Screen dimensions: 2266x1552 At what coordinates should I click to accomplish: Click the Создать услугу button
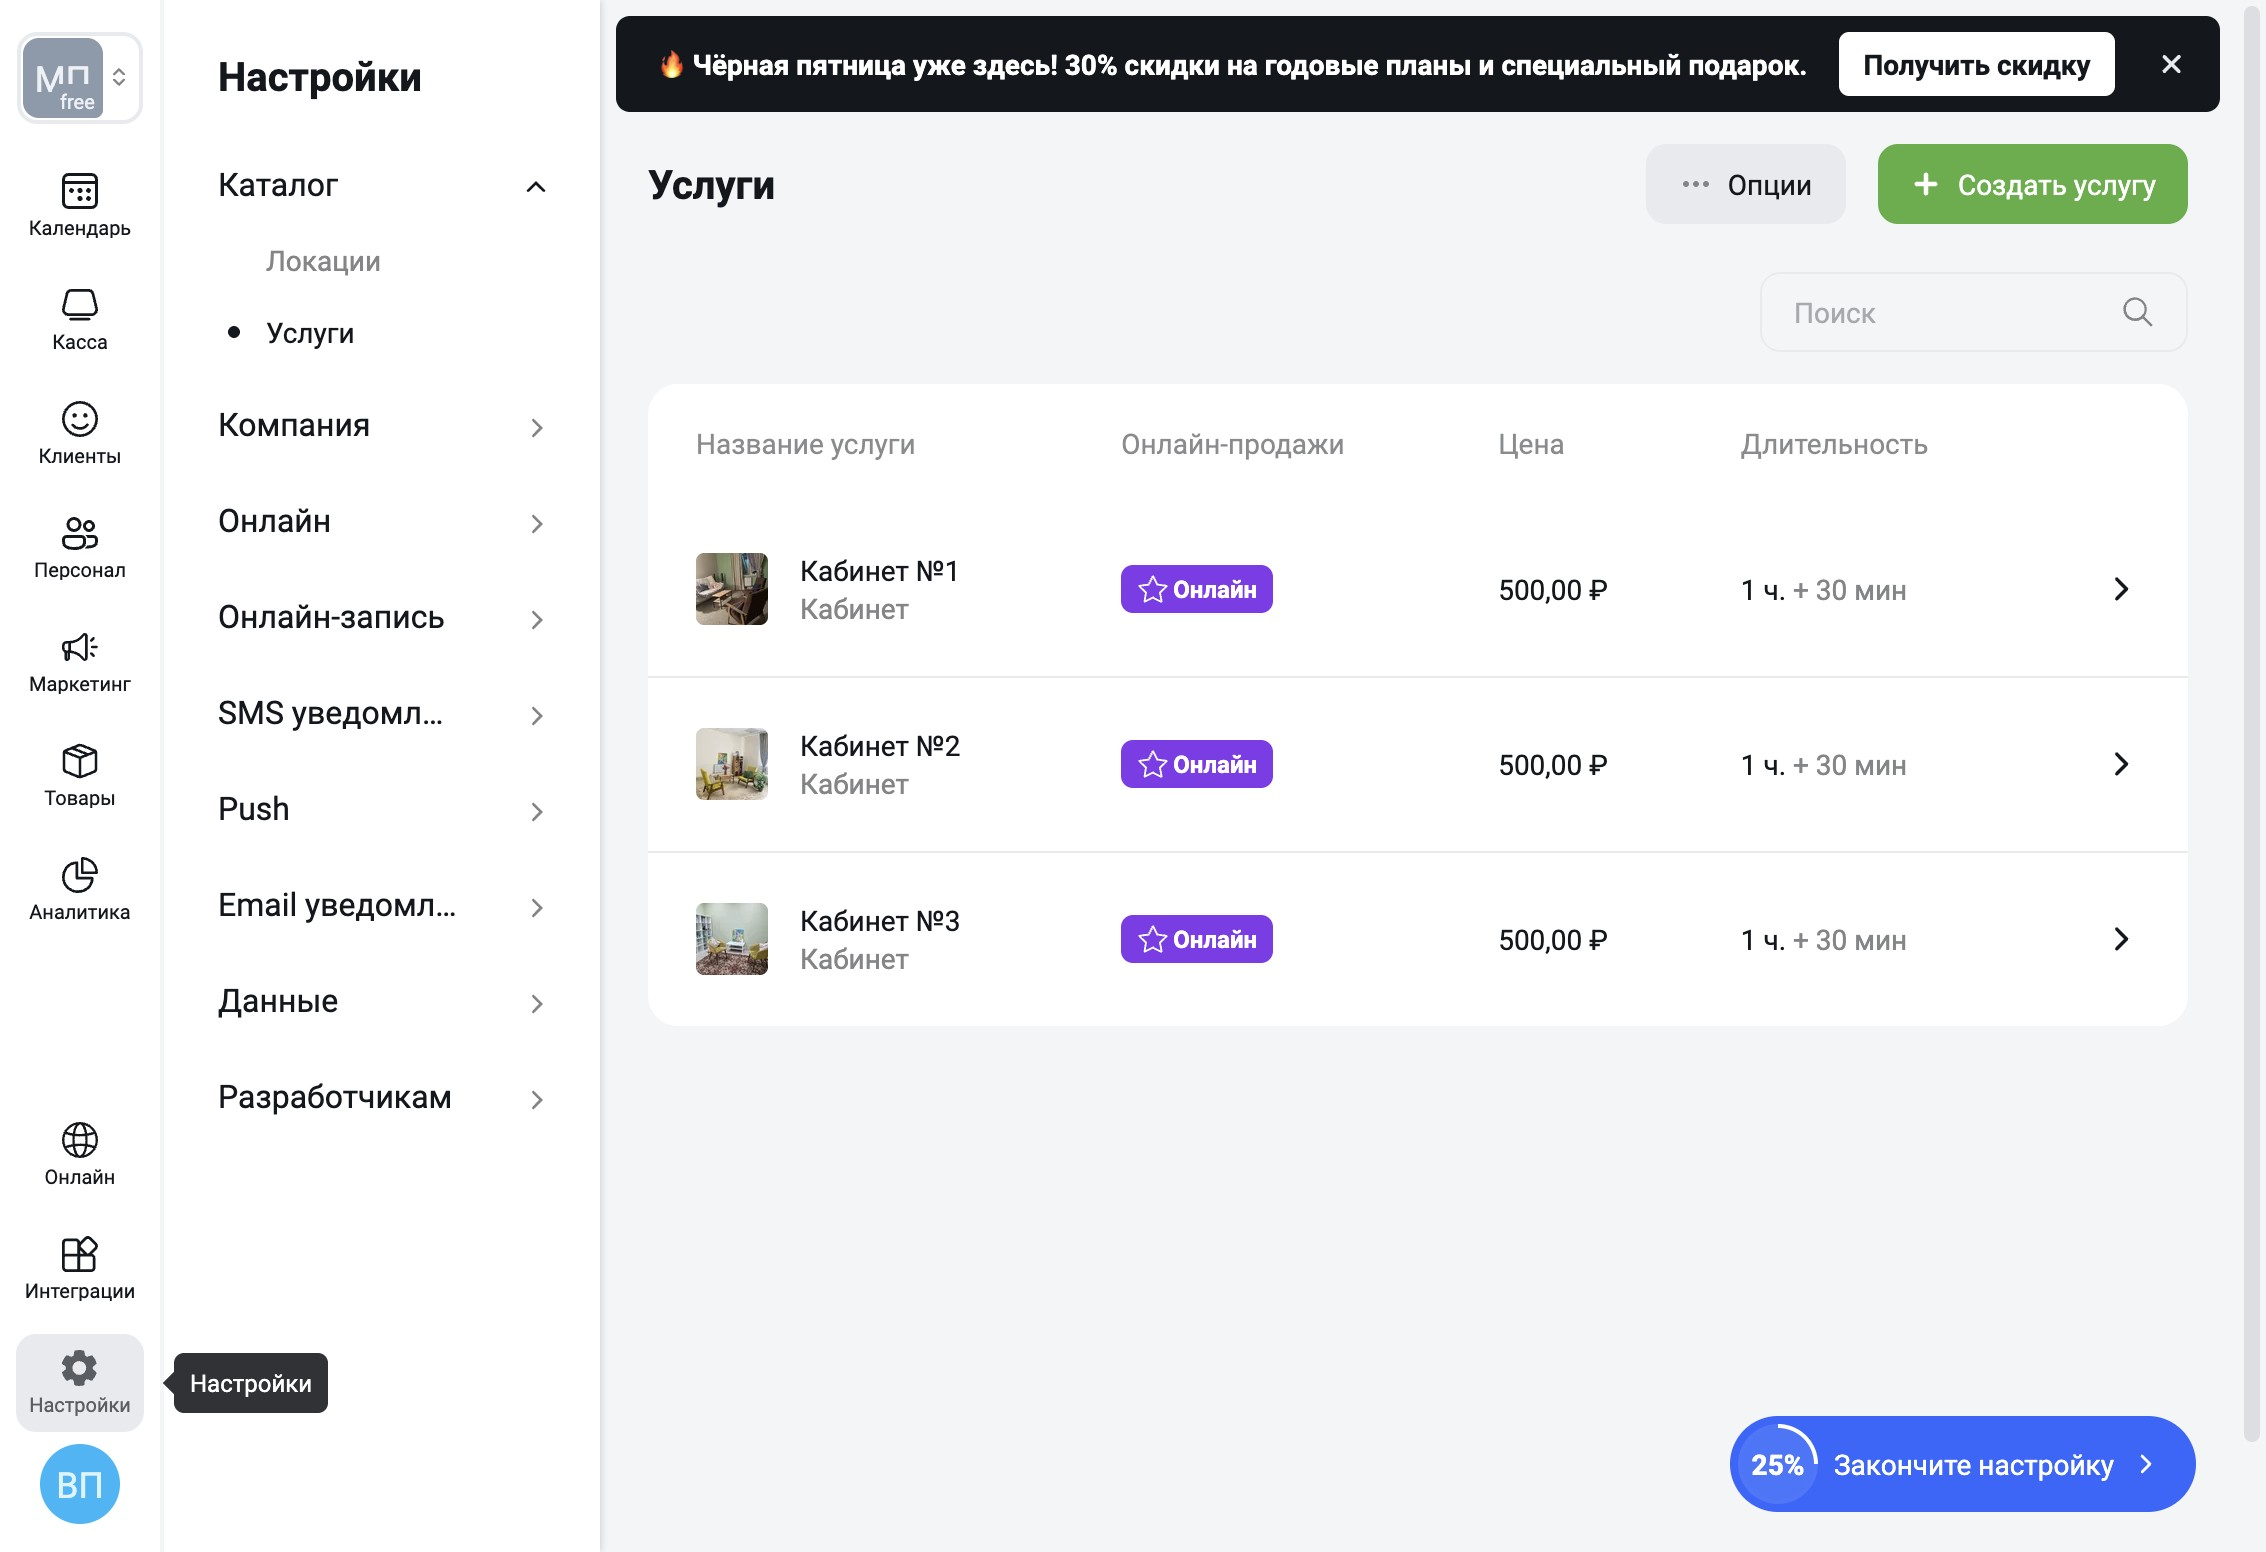(2032, 184)
